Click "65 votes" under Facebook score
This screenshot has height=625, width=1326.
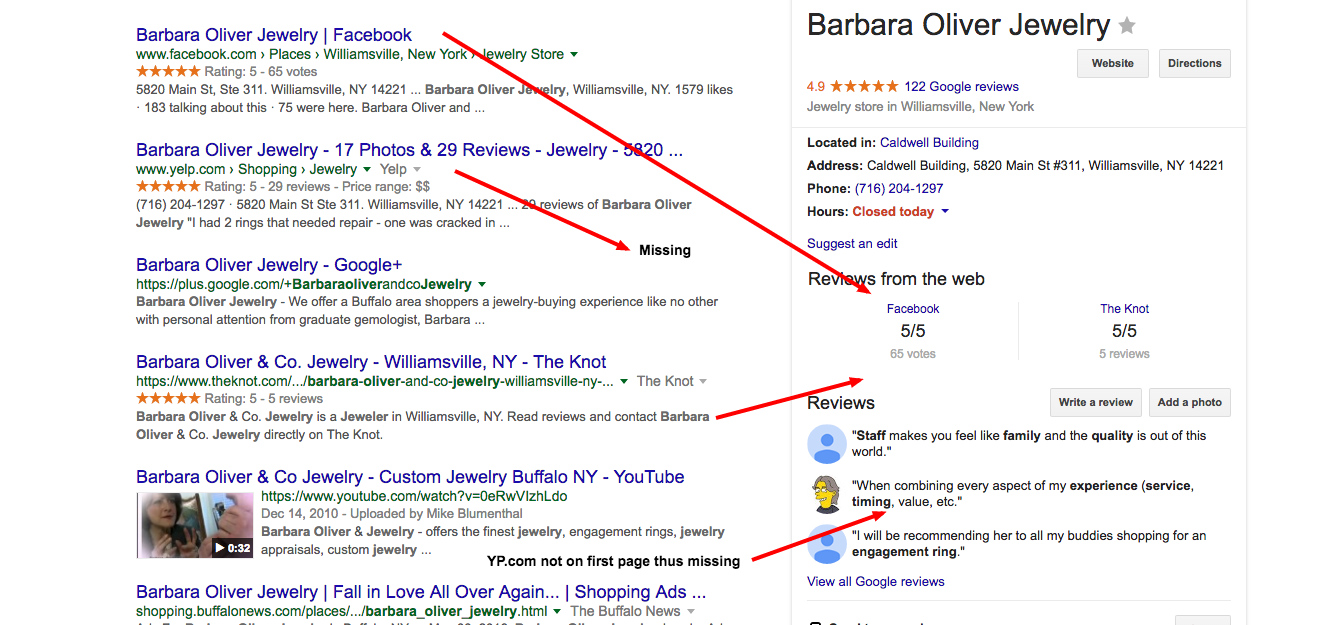[913, 354]
